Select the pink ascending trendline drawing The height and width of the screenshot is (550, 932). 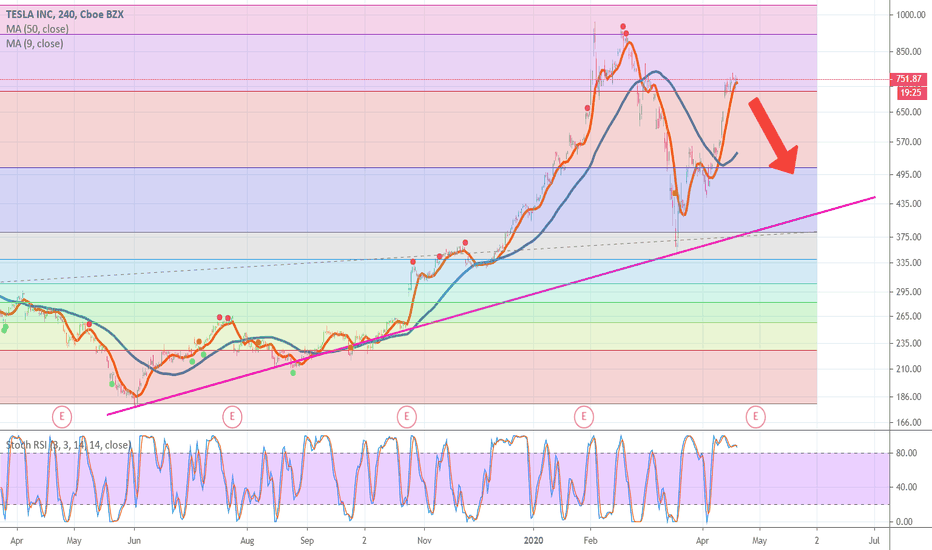pyautogui.click(x=490, y=306)
